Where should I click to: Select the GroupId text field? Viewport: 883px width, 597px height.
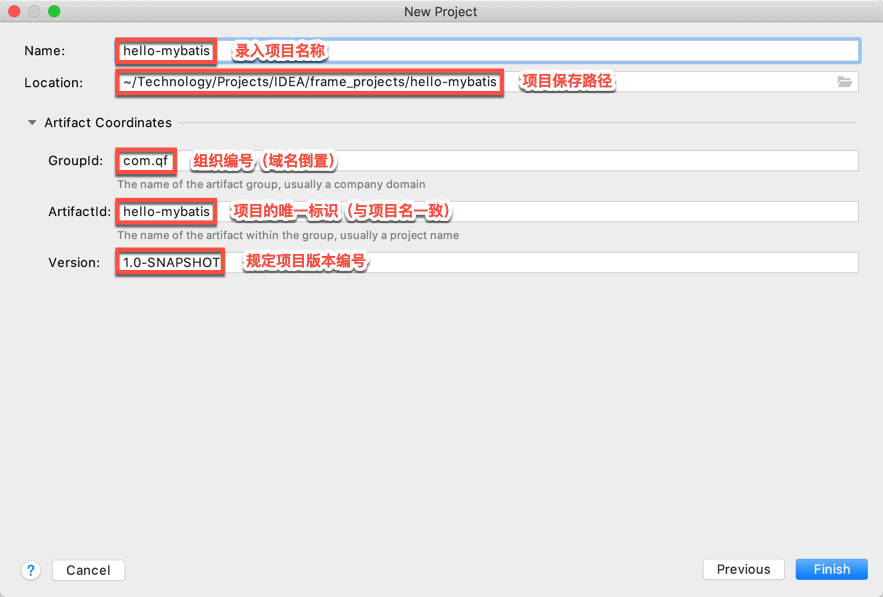click(488, 161)
